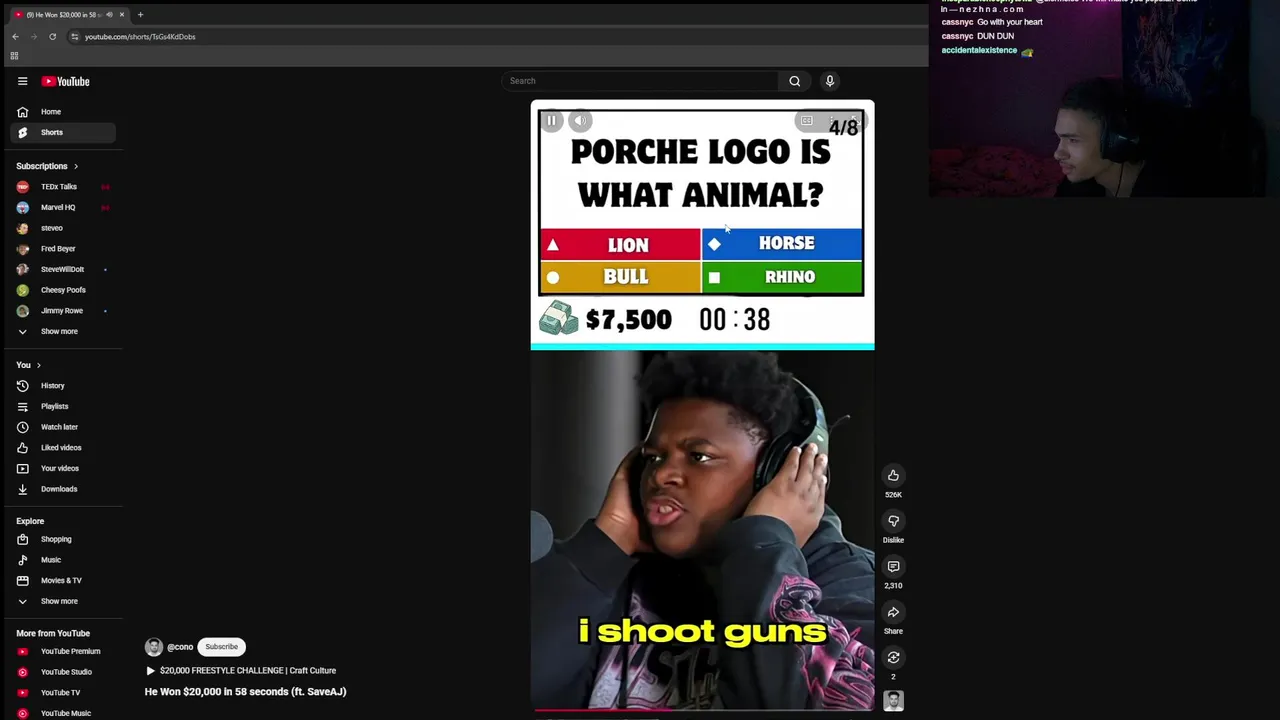The height and width of the screenshot is (720, 1280).
Task: Mute the Short using speaker icon
Action: [x=581, y=120]
